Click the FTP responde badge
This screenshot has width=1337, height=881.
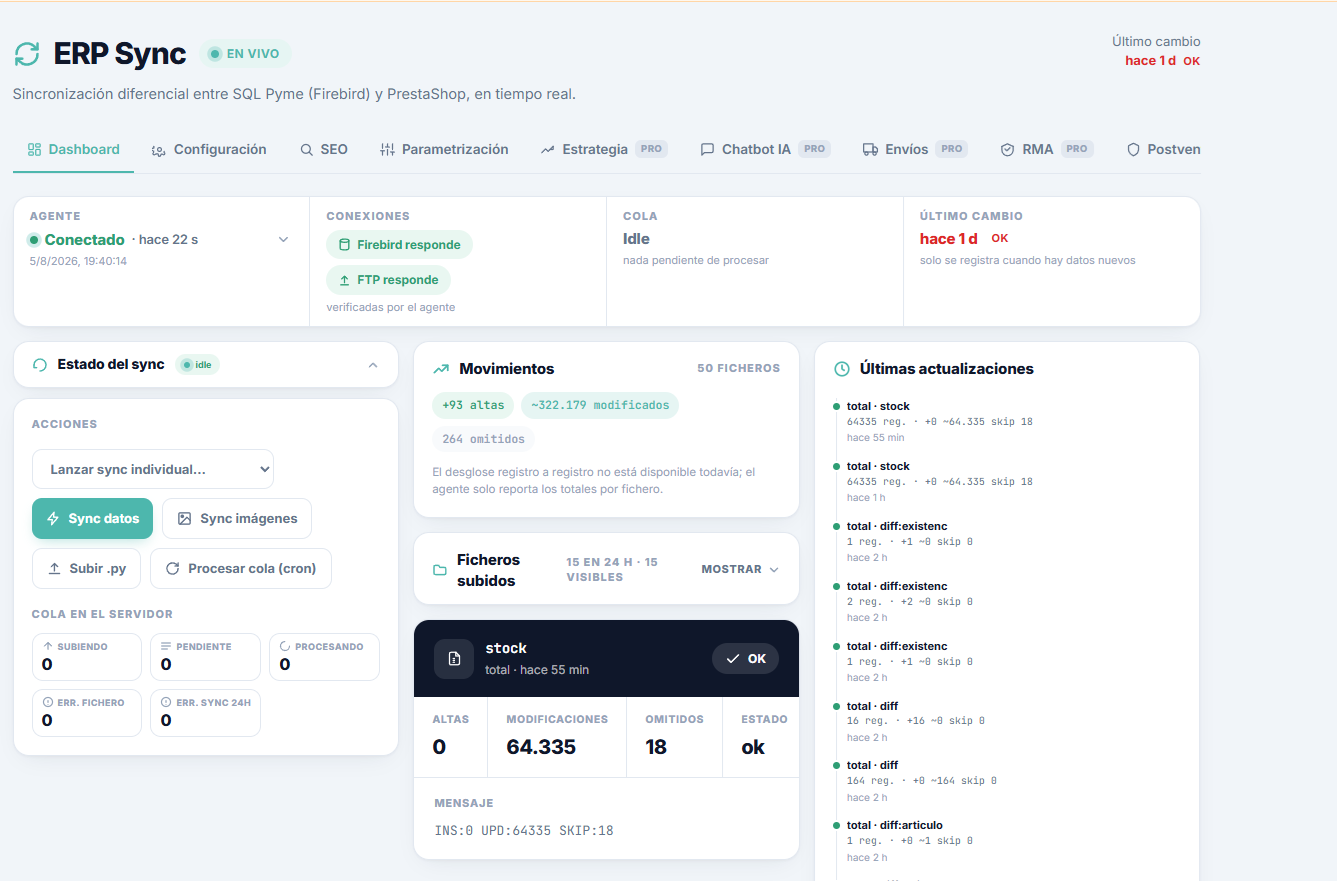388,280
